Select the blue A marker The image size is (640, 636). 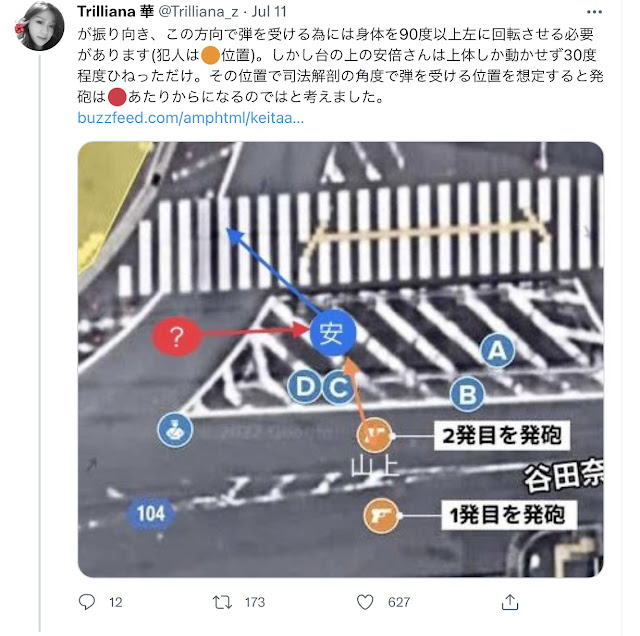(497, 350)
